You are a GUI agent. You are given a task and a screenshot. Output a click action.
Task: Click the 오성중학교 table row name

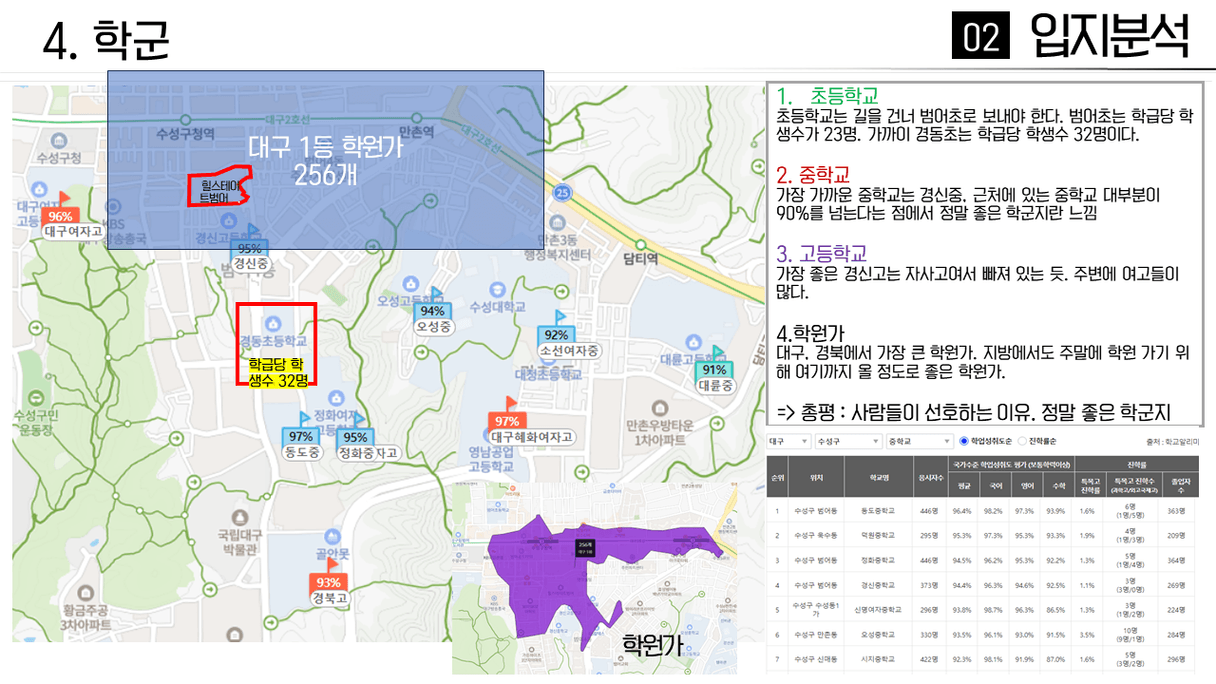[x=879, y=635]
